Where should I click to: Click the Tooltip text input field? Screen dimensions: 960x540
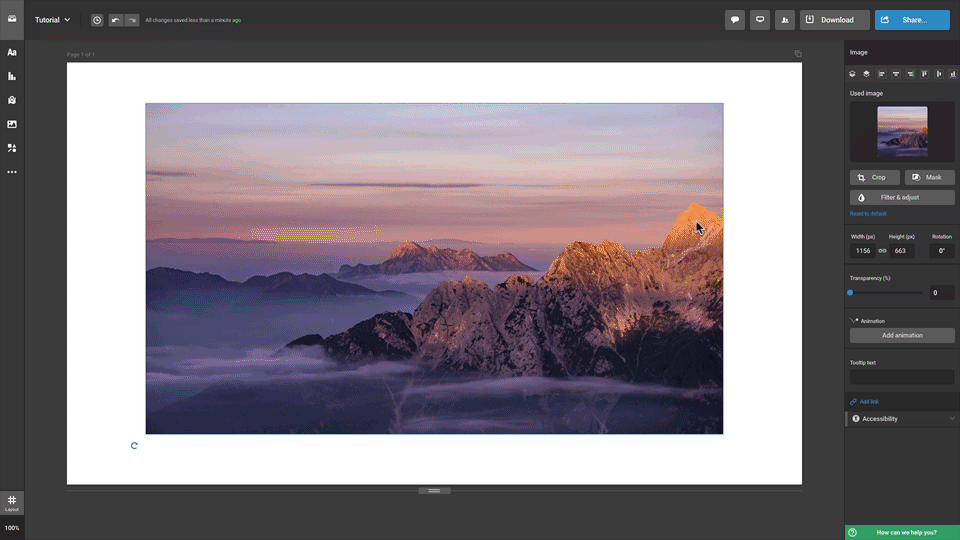tap(902, 377)
